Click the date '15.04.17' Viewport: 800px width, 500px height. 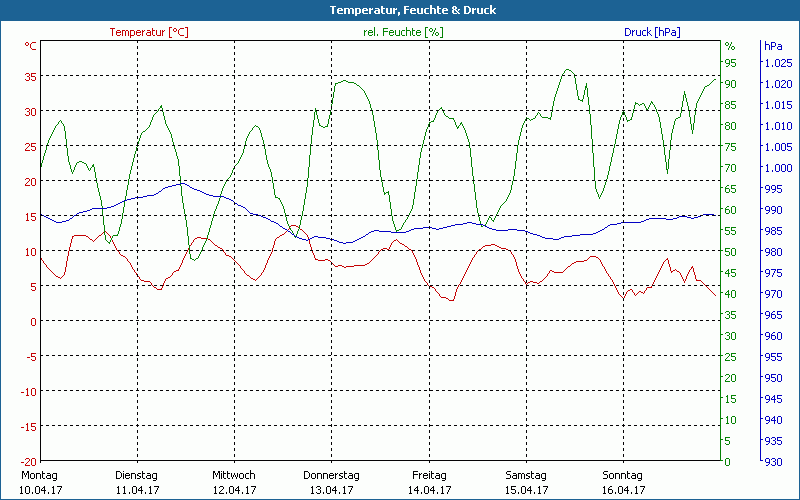click(527, 490)
